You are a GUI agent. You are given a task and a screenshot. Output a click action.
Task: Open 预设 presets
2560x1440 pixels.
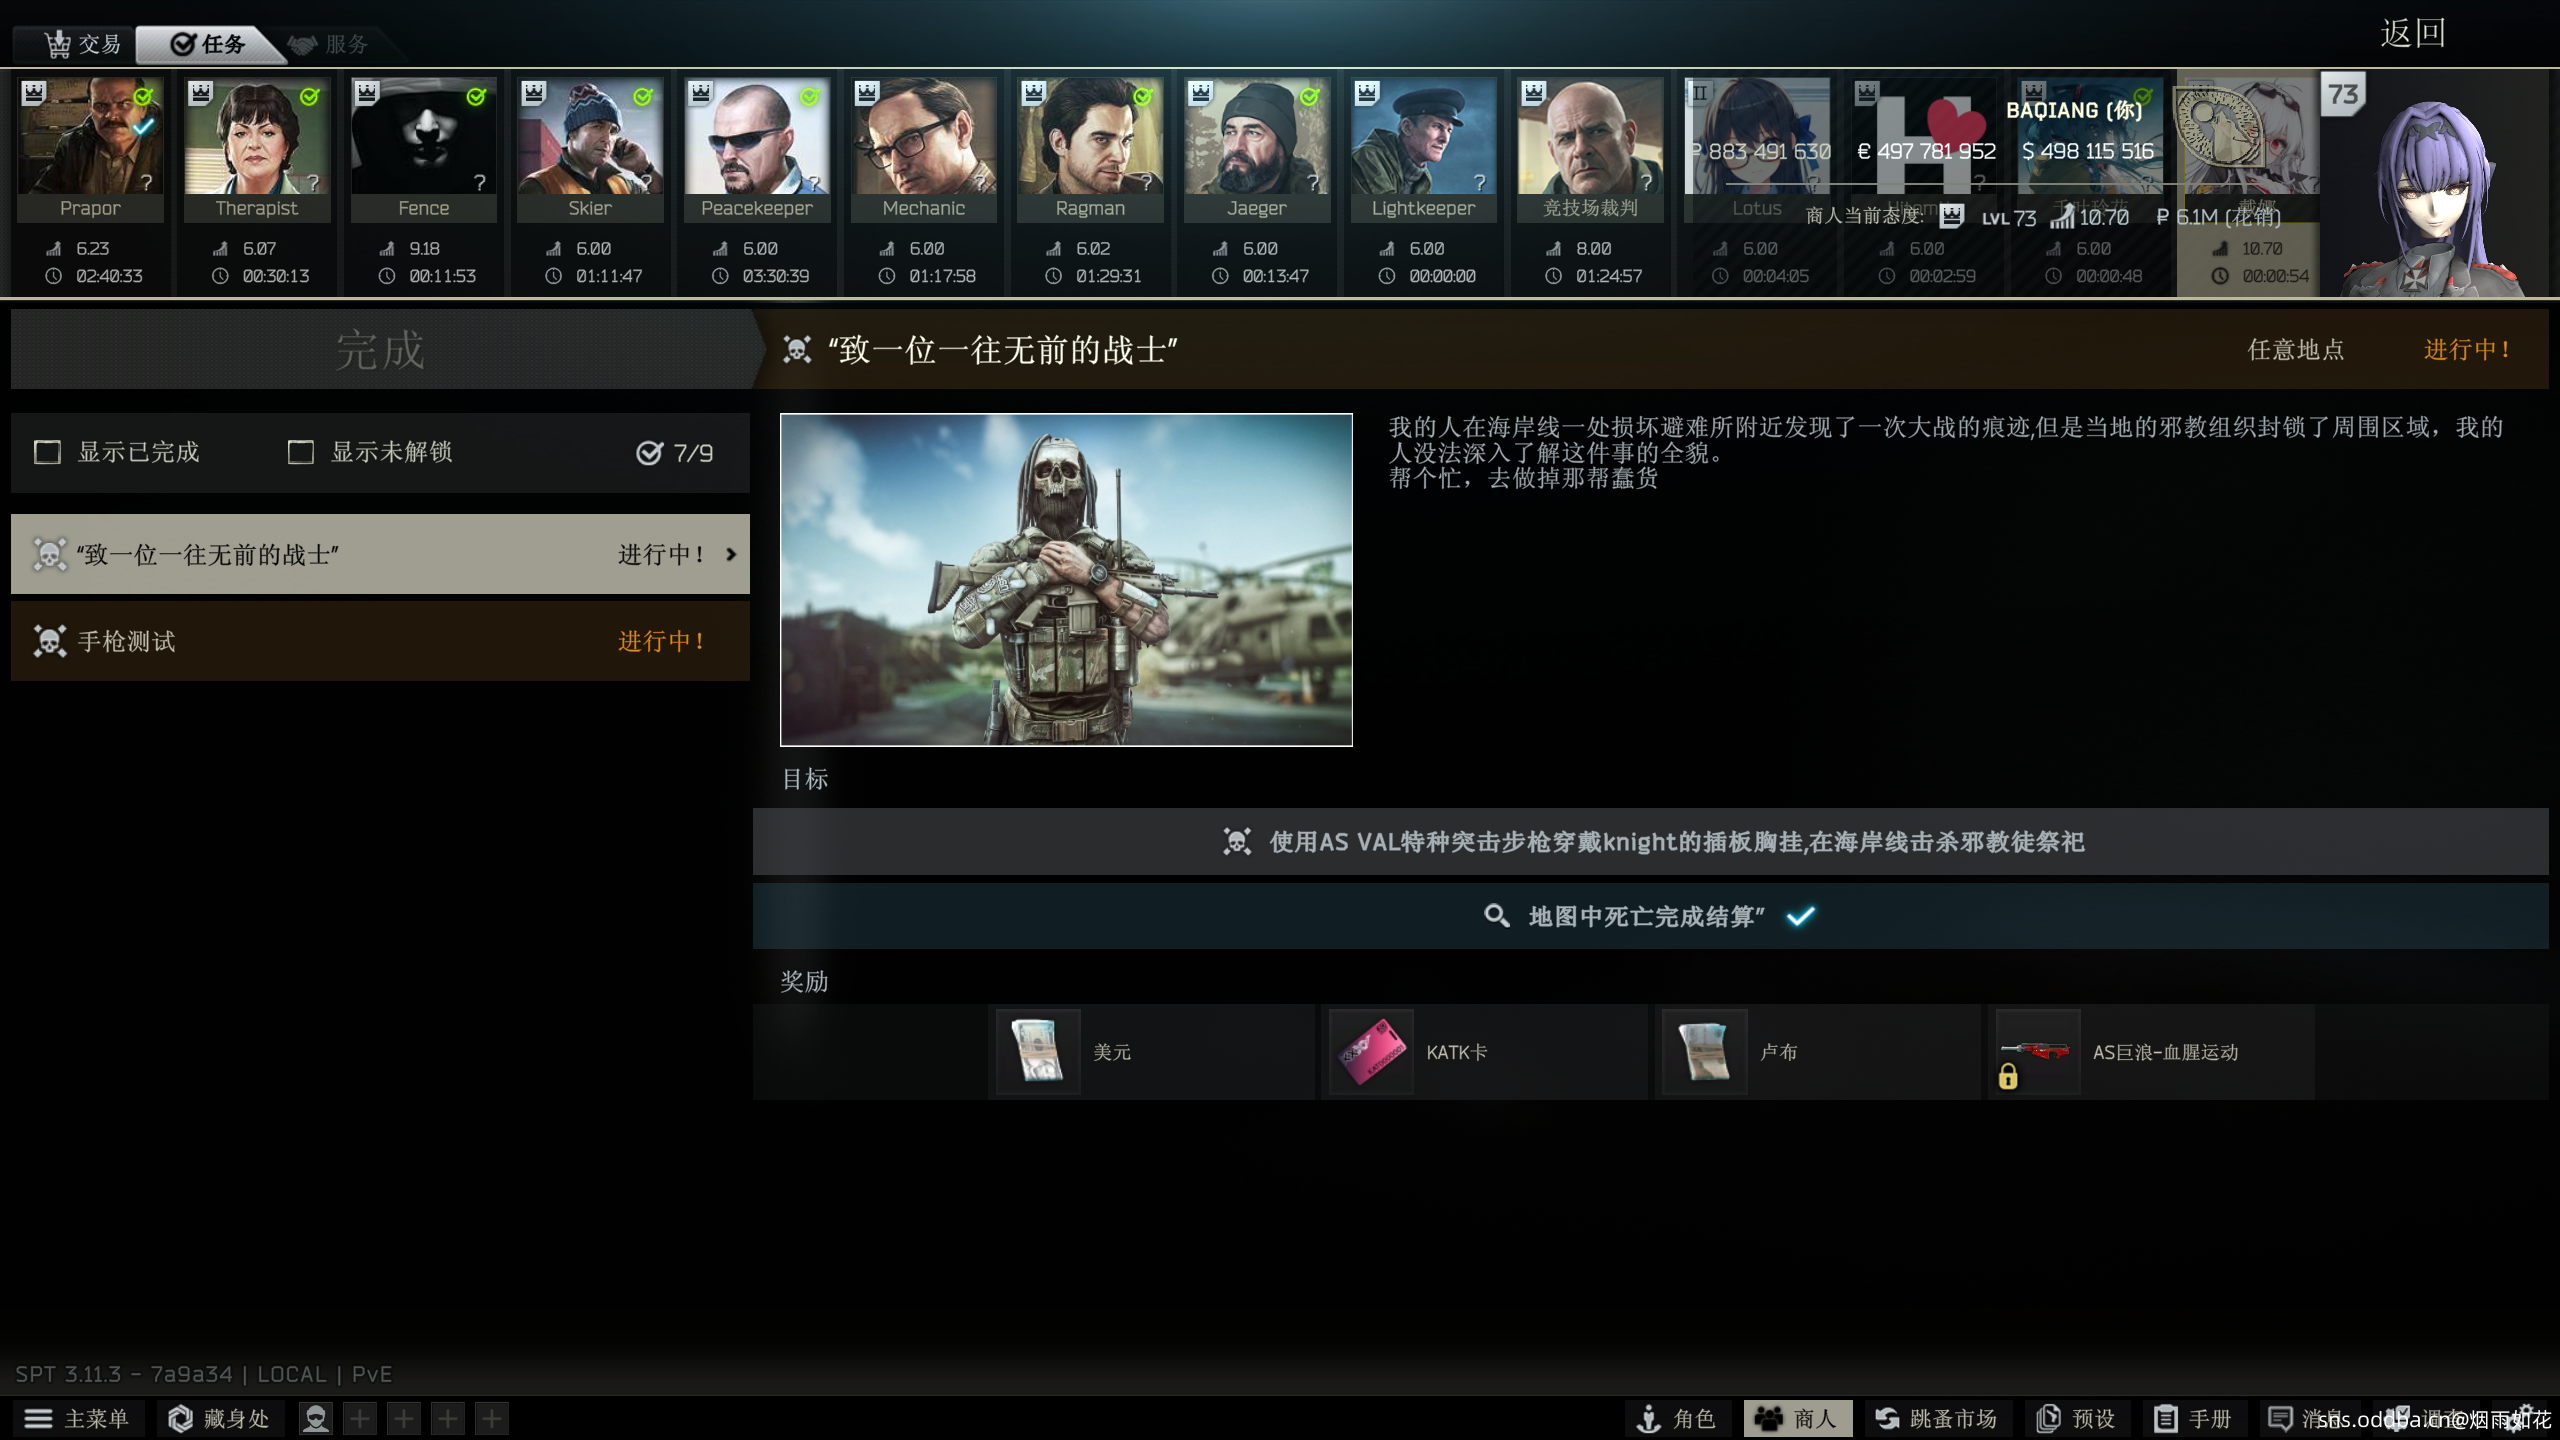click(x=2078, y=1418)
